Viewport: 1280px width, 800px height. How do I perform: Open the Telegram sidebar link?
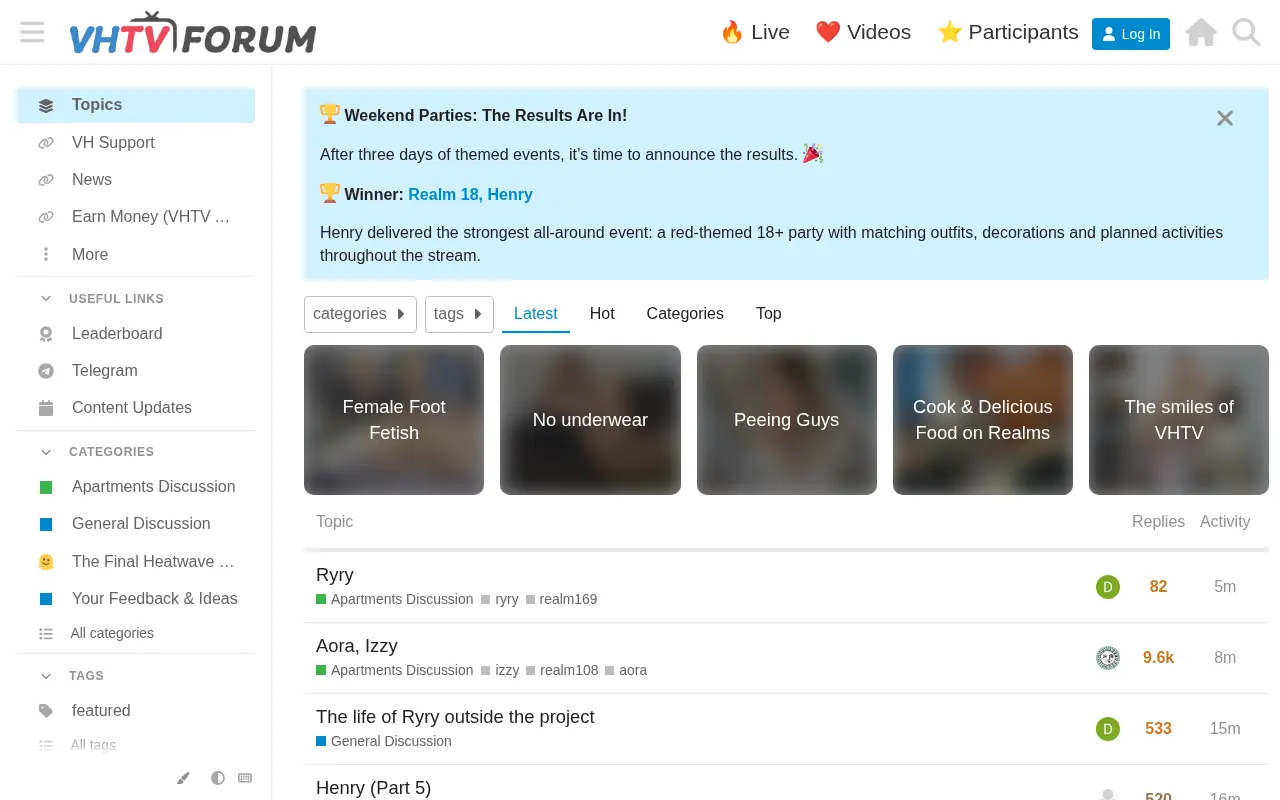point(136,370)
